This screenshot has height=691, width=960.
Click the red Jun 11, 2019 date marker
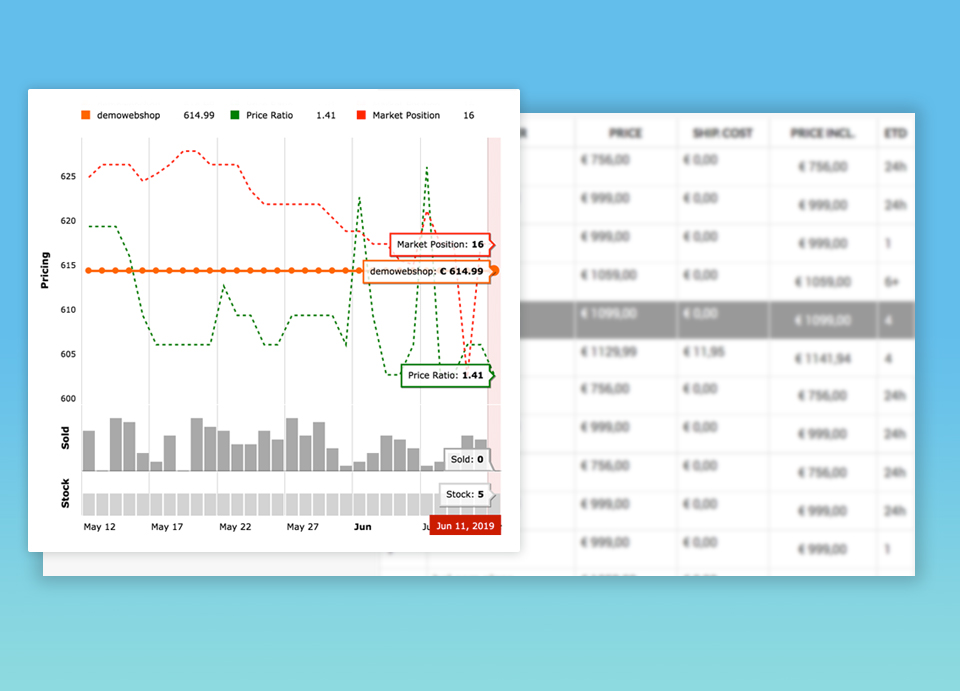coord(465,526)
